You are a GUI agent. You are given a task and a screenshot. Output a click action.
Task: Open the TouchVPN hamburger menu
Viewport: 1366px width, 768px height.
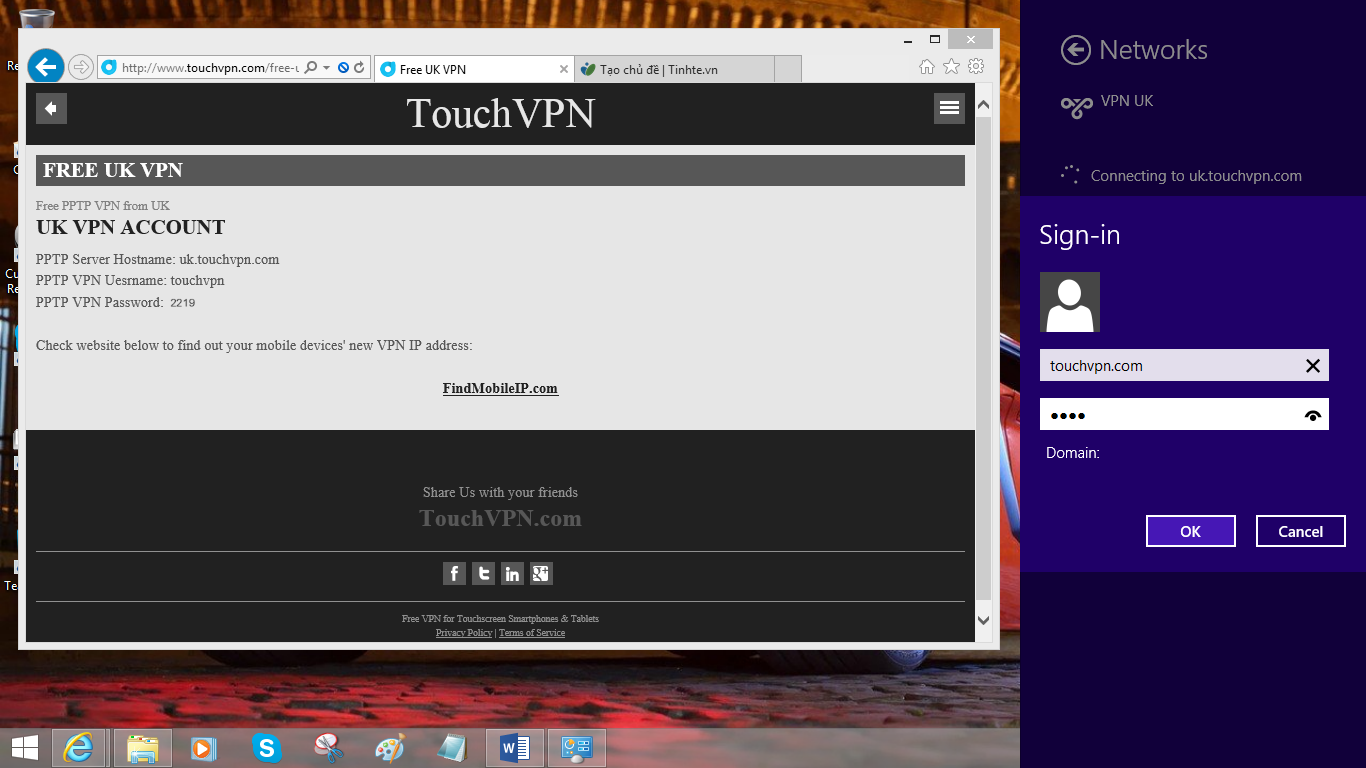pyautogui.click(x=949, y=108)
